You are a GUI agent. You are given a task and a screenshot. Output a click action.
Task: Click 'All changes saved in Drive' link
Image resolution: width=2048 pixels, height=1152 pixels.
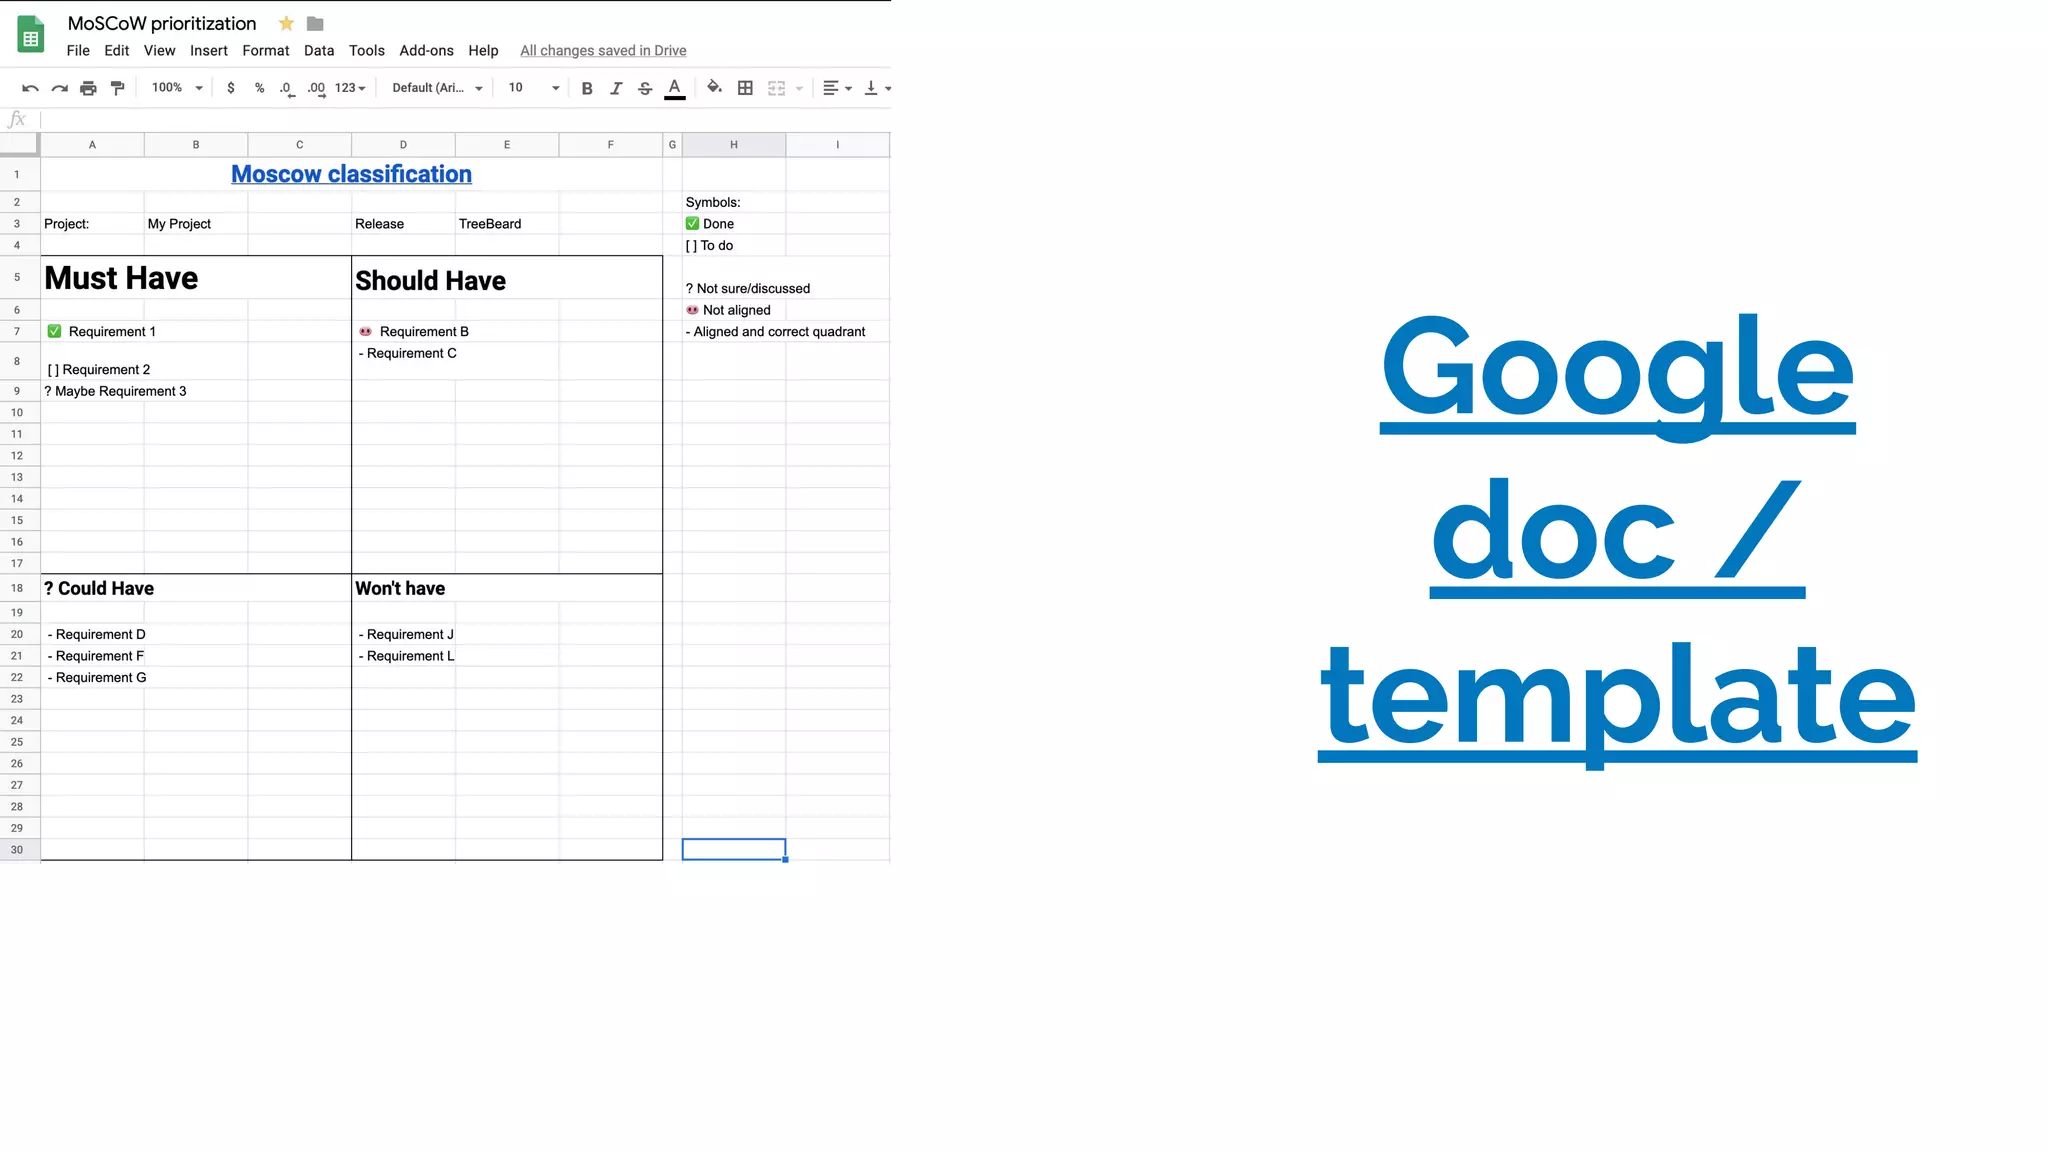(x=603, y=51)
